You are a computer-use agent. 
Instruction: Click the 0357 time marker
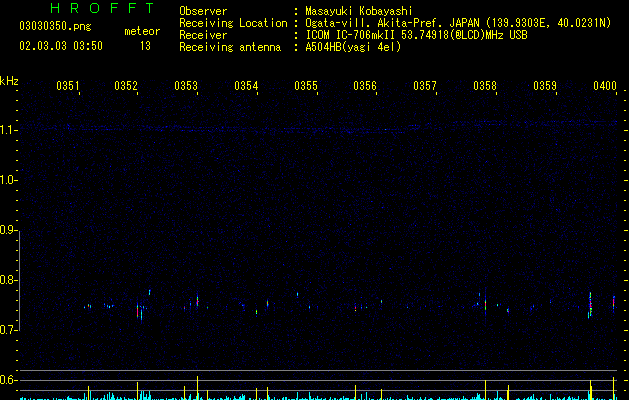425,86
